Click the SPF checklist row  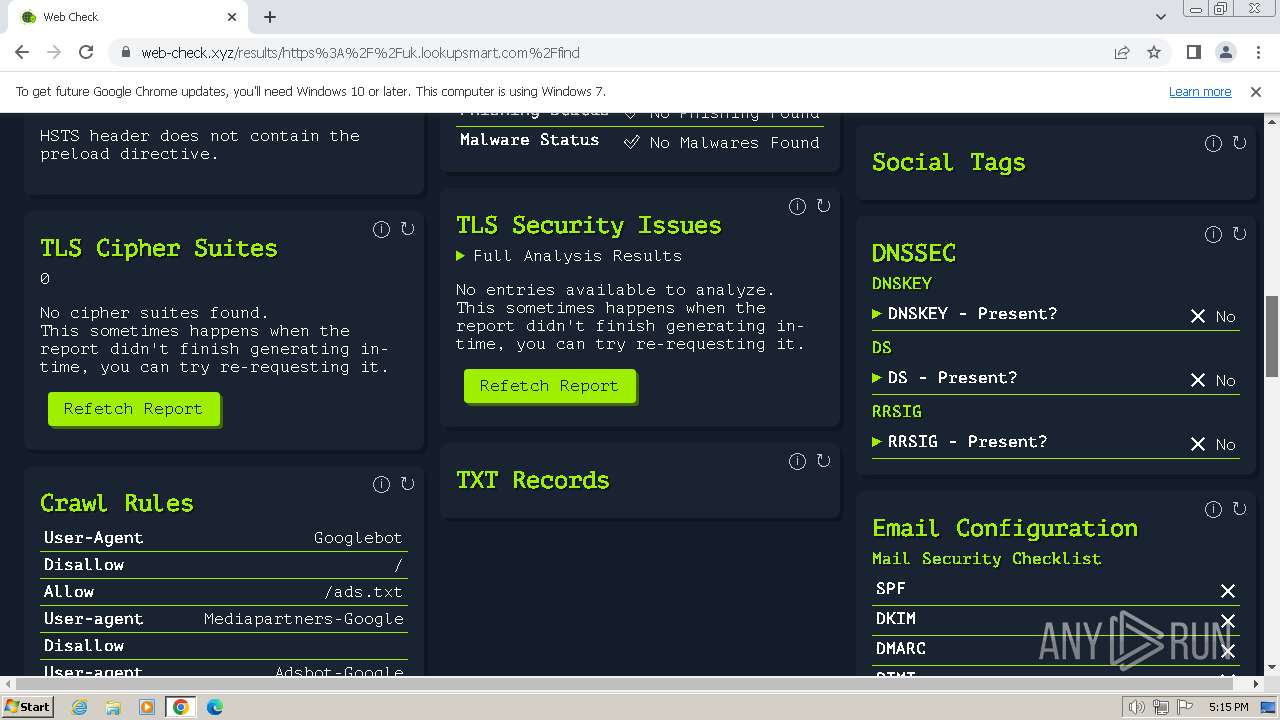coord(1056,590)
